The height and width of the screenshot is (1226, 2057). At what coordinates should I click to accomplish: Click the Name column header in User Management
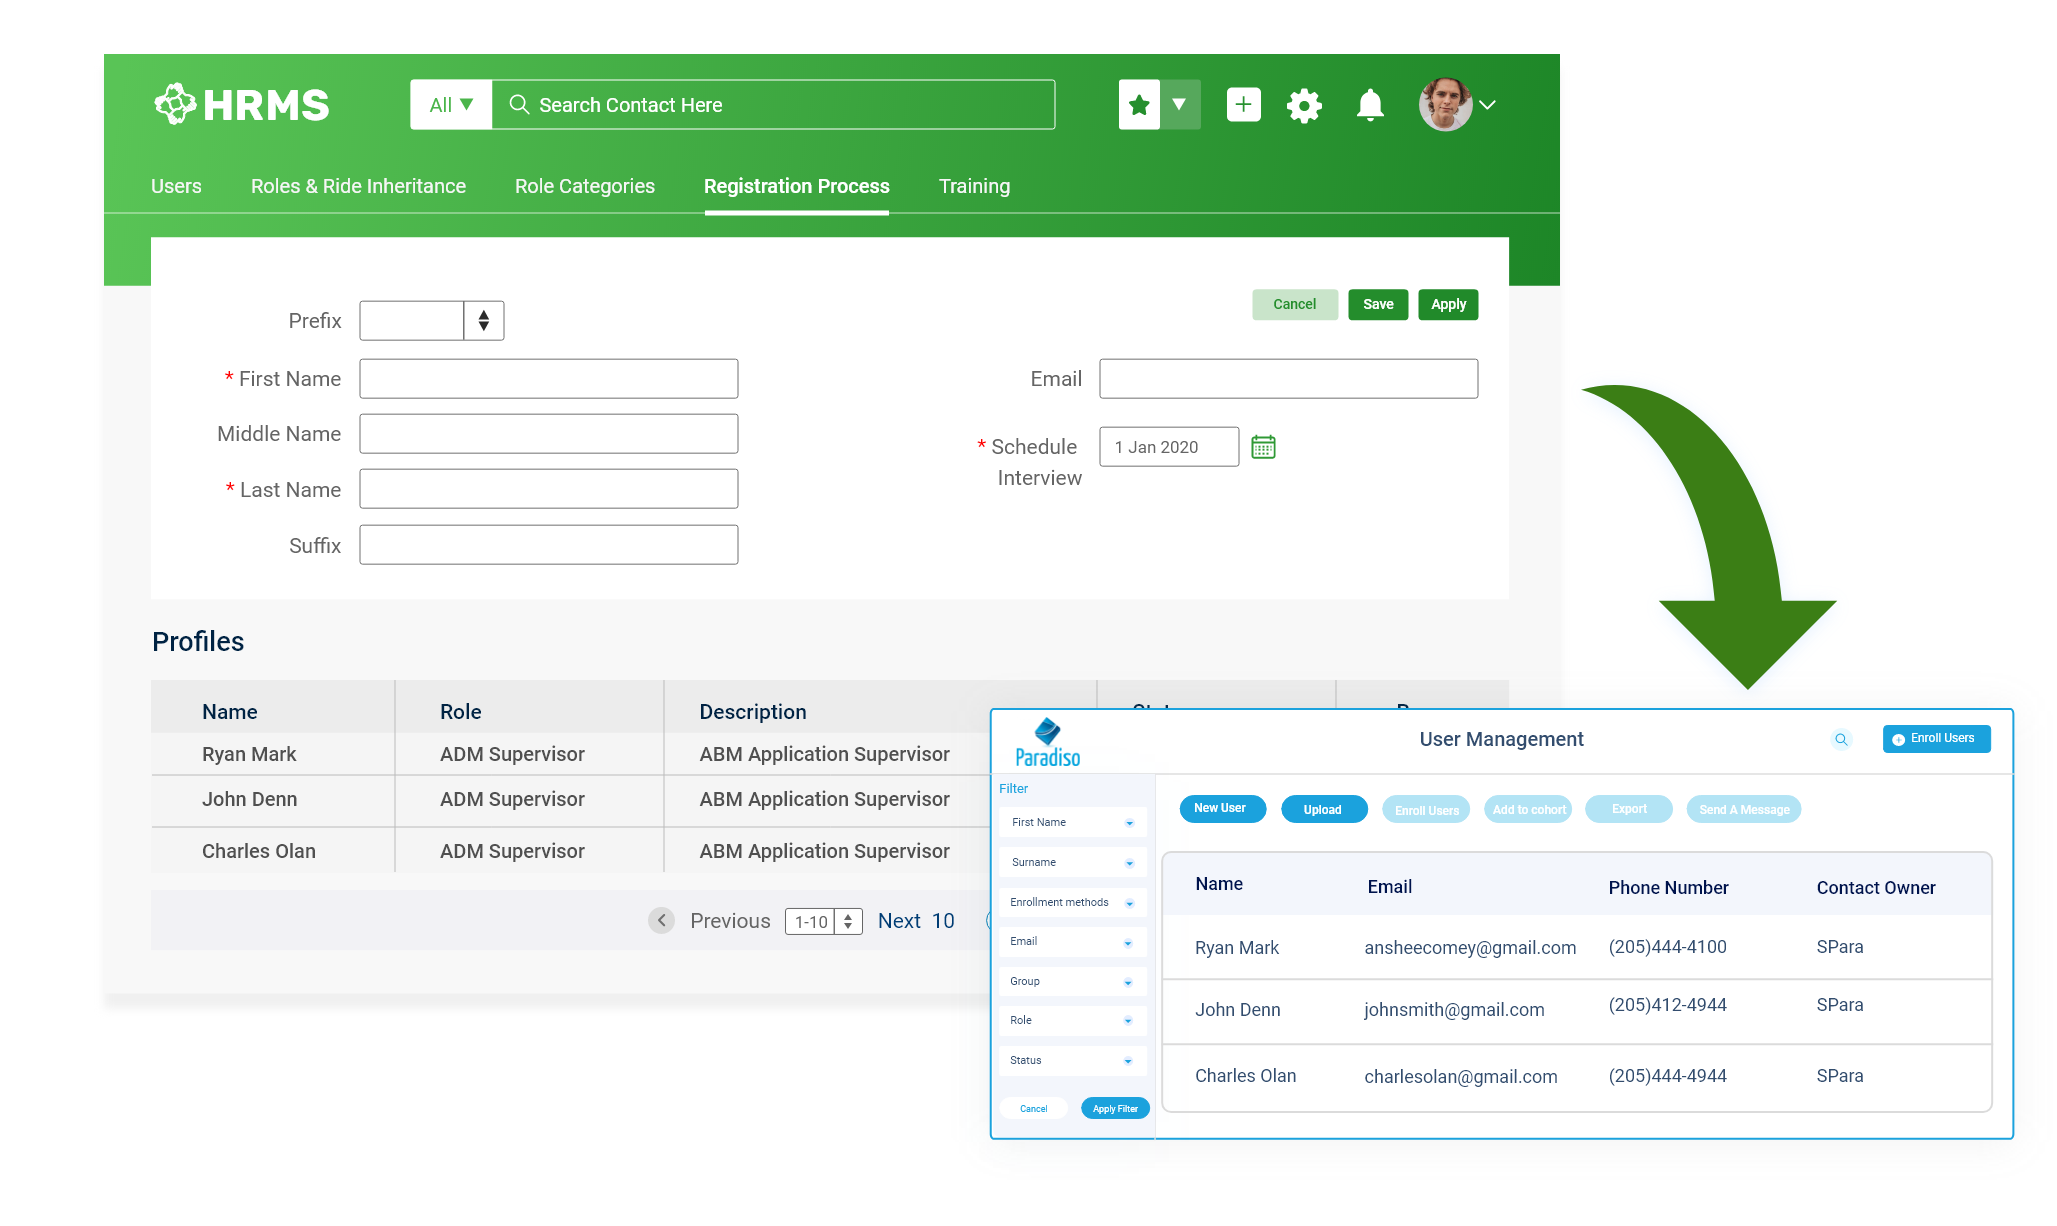coord(1219,884)
